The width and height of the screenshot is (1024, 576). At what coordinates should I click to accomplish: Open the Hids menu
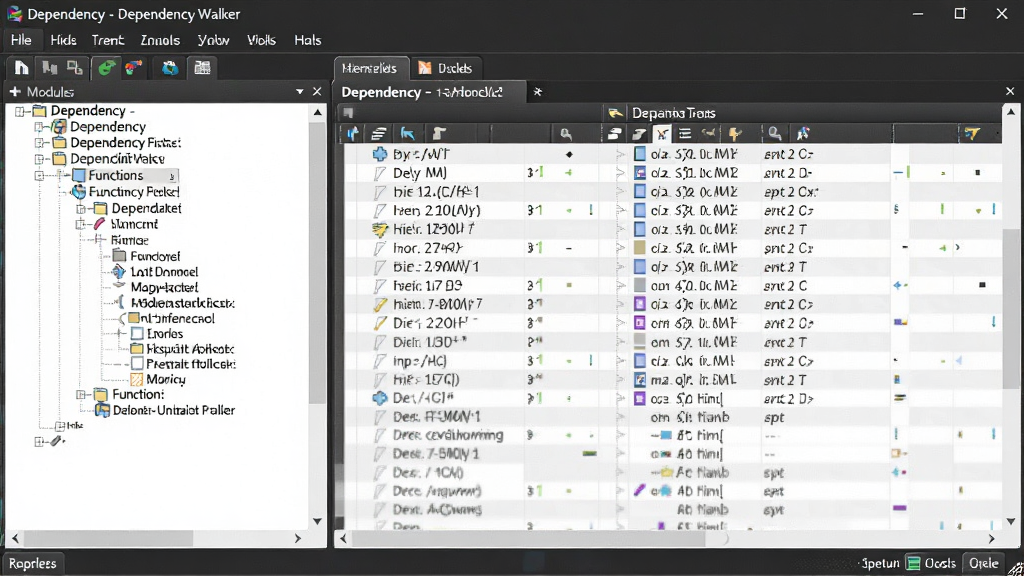pyautogui.click(x=63, y=40)
